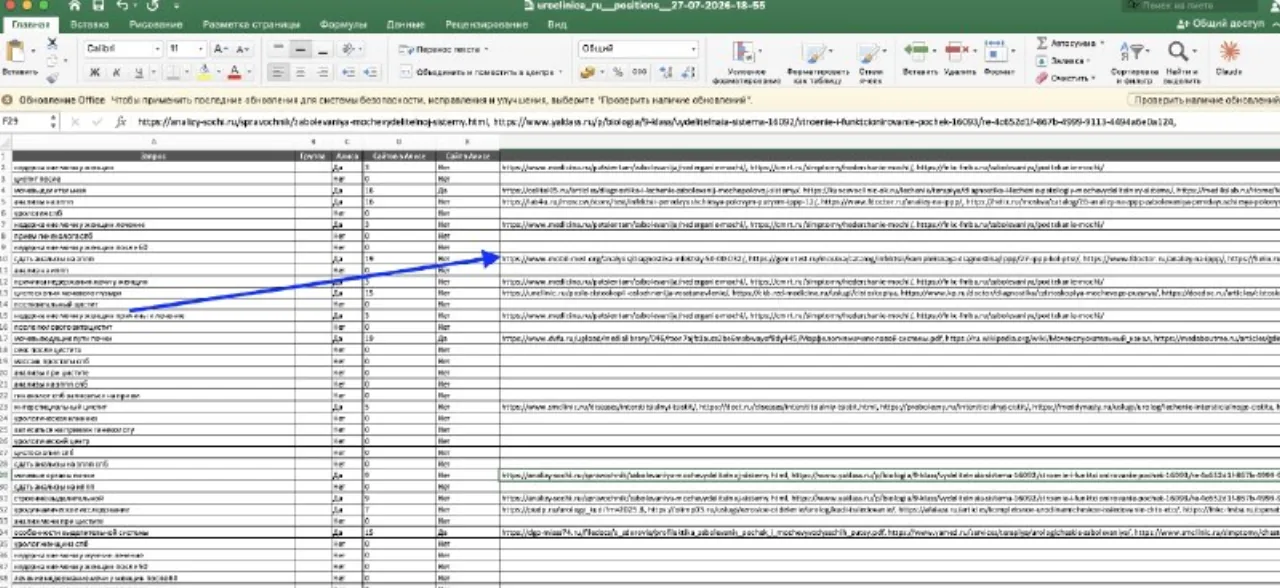Switch to the Данные (Data) tab
This screenshot has height=588, width=1280.
tap(405, 24)
